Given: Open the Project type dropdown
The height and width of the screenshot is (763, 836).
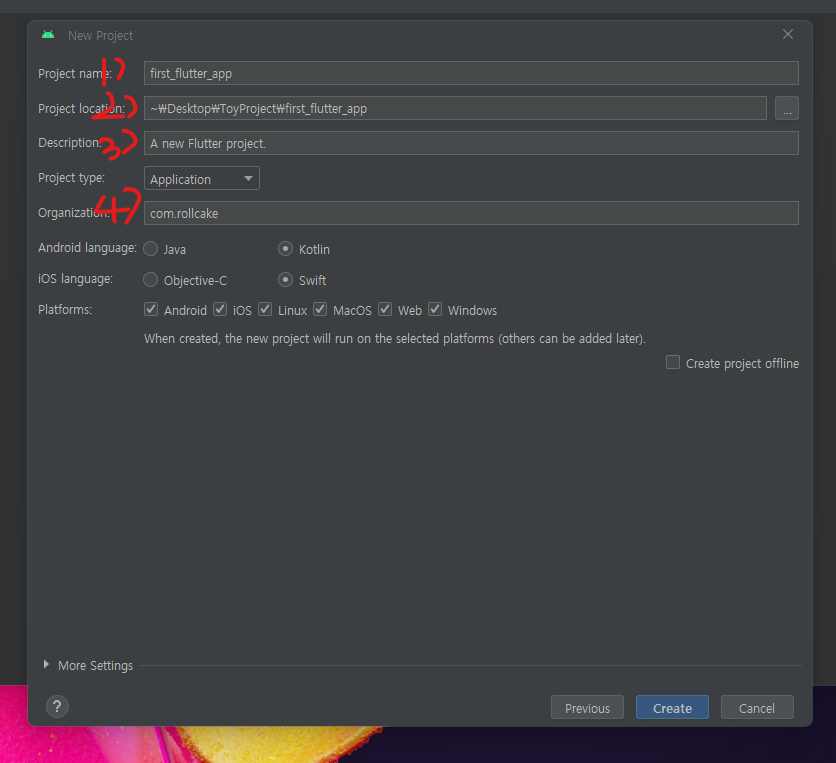Looking at the screenshot, I should [x=202, y=178].
